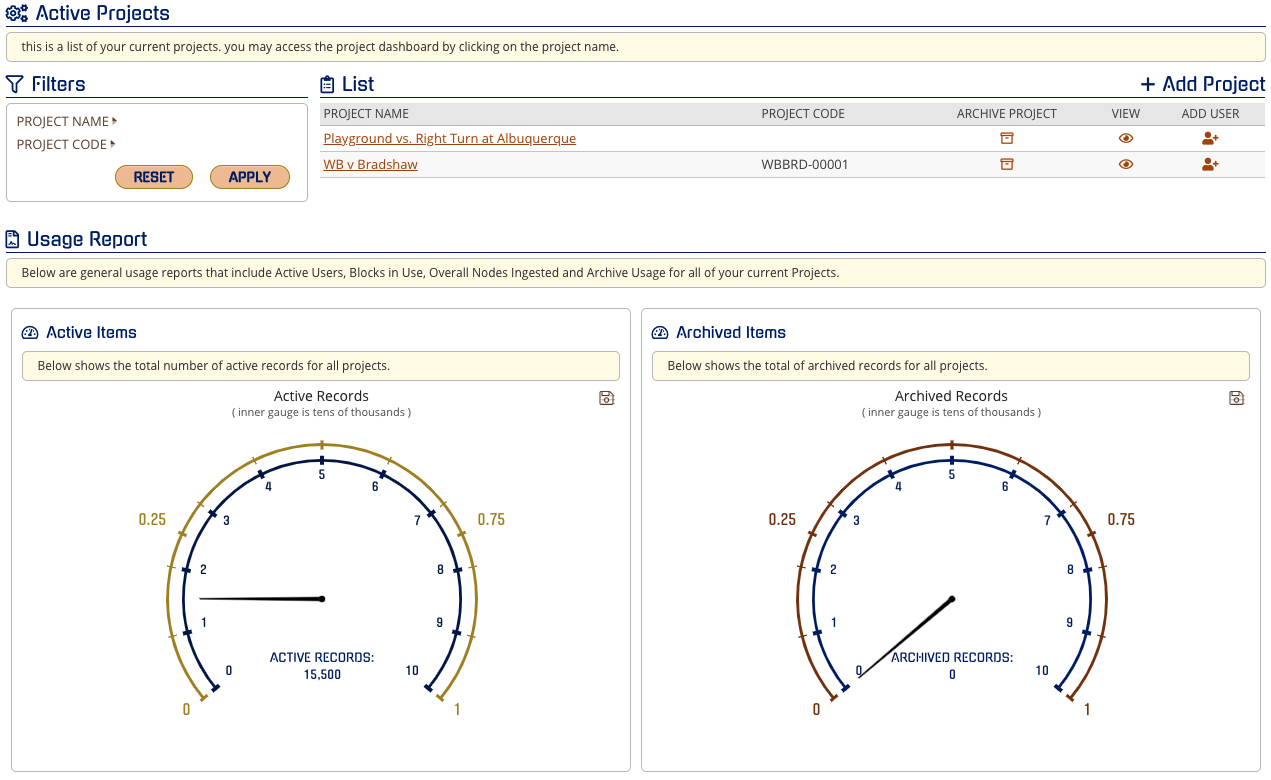Click the Active Projects gears icon

coord(17,14)
